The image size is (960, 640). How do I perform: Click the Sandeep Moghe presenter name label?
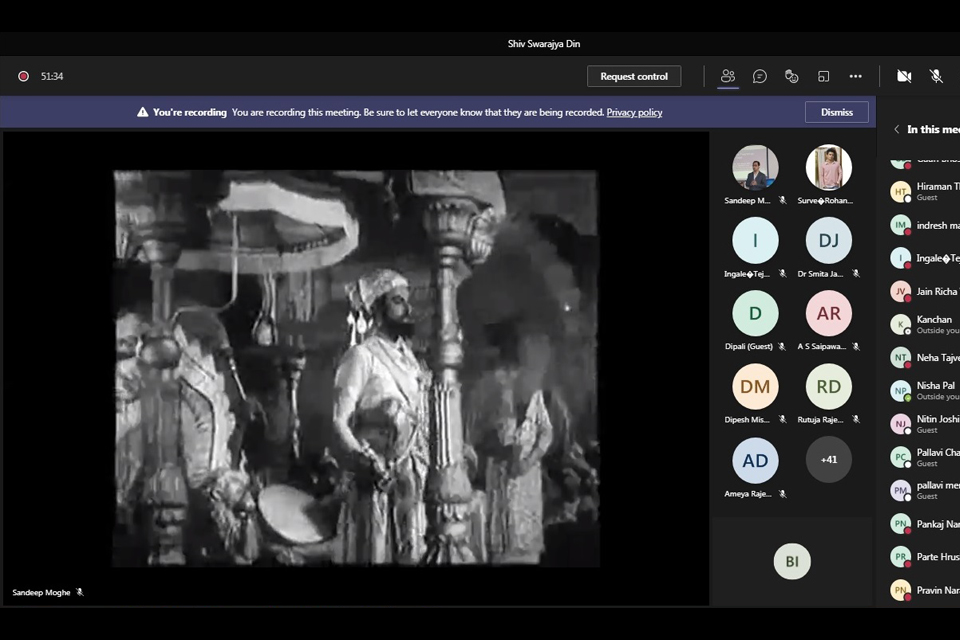[x=41, y=592]
